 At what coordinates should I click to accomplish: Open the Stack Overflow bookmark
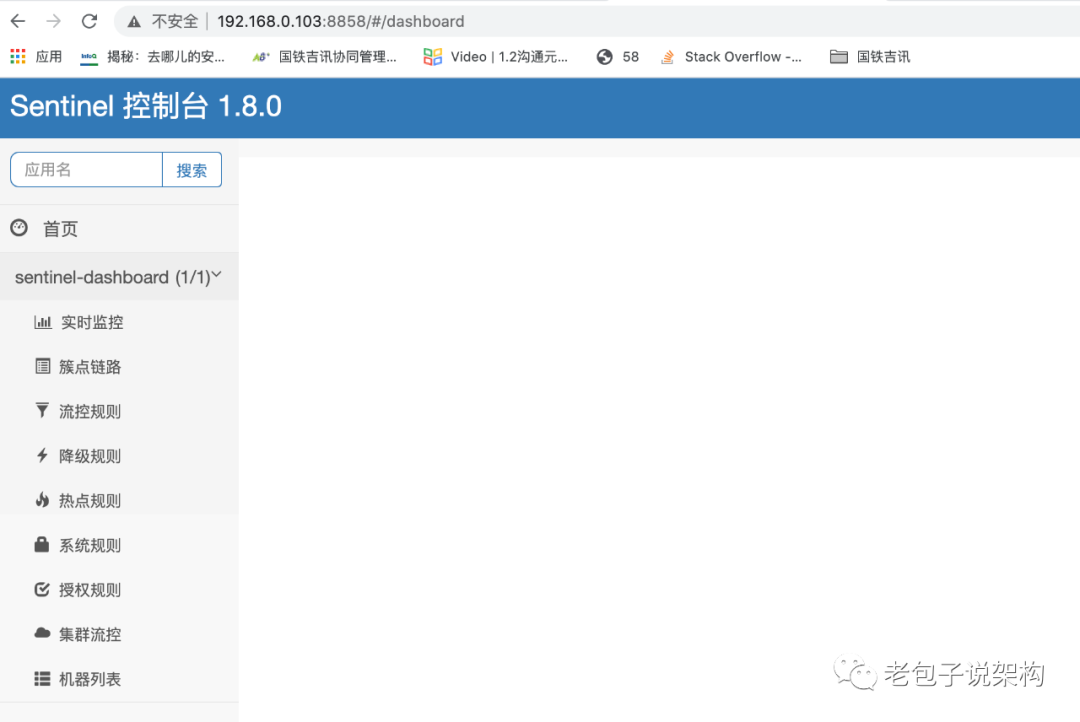pos(731,56)
